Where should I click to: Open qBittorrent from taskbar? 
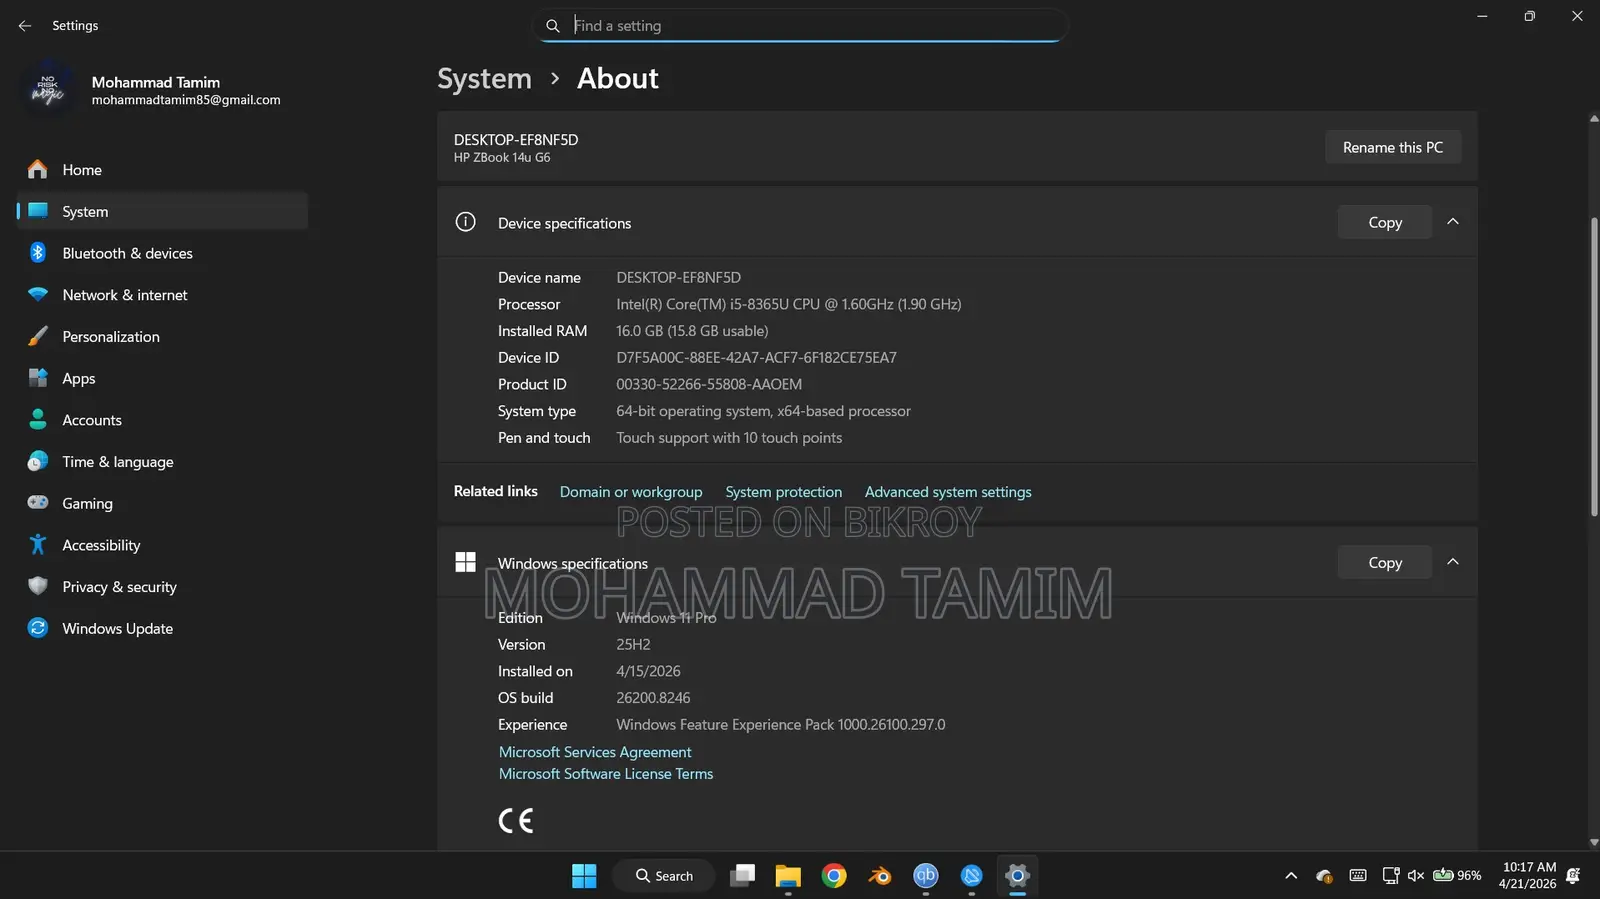coord(926,876)
